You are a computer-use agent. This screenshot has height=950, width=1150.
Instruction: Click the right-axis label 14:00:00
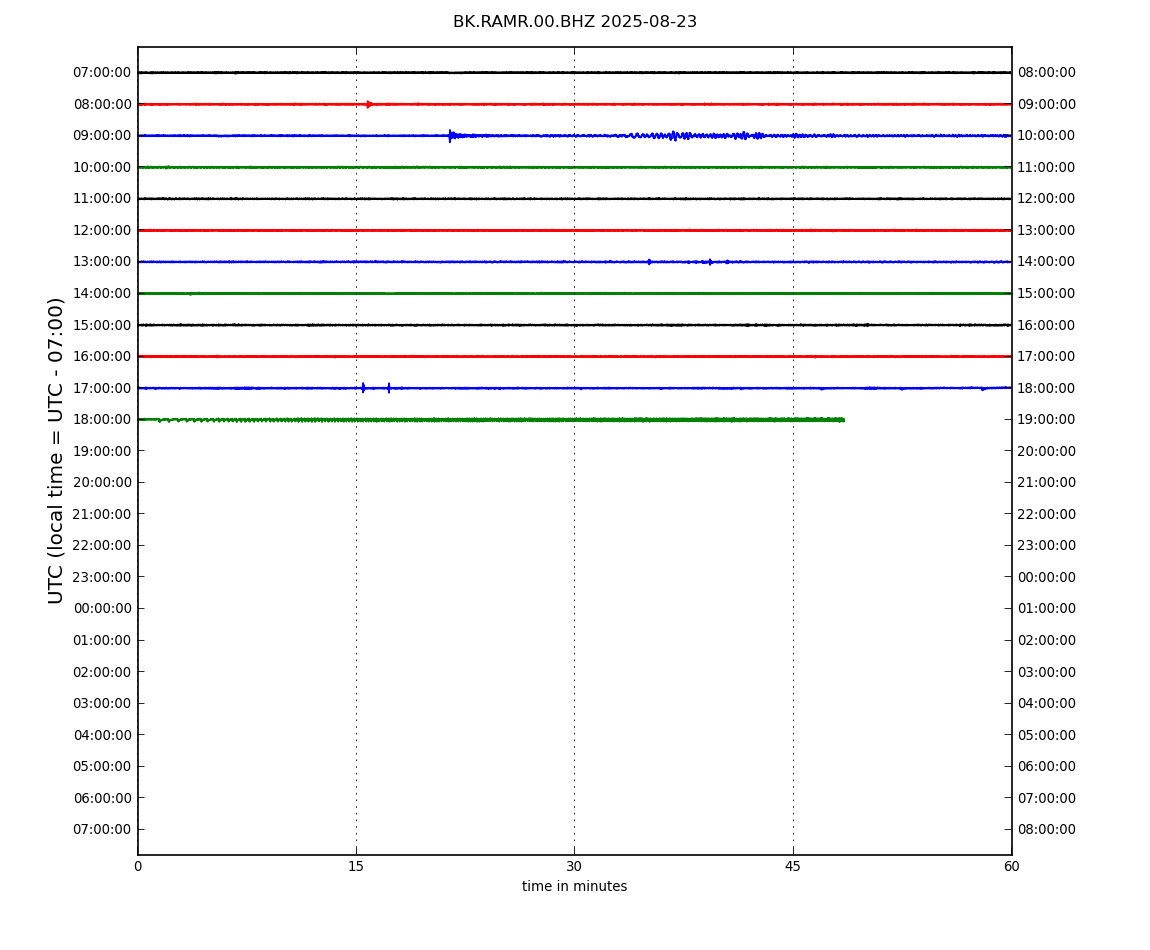(1047, 262)
